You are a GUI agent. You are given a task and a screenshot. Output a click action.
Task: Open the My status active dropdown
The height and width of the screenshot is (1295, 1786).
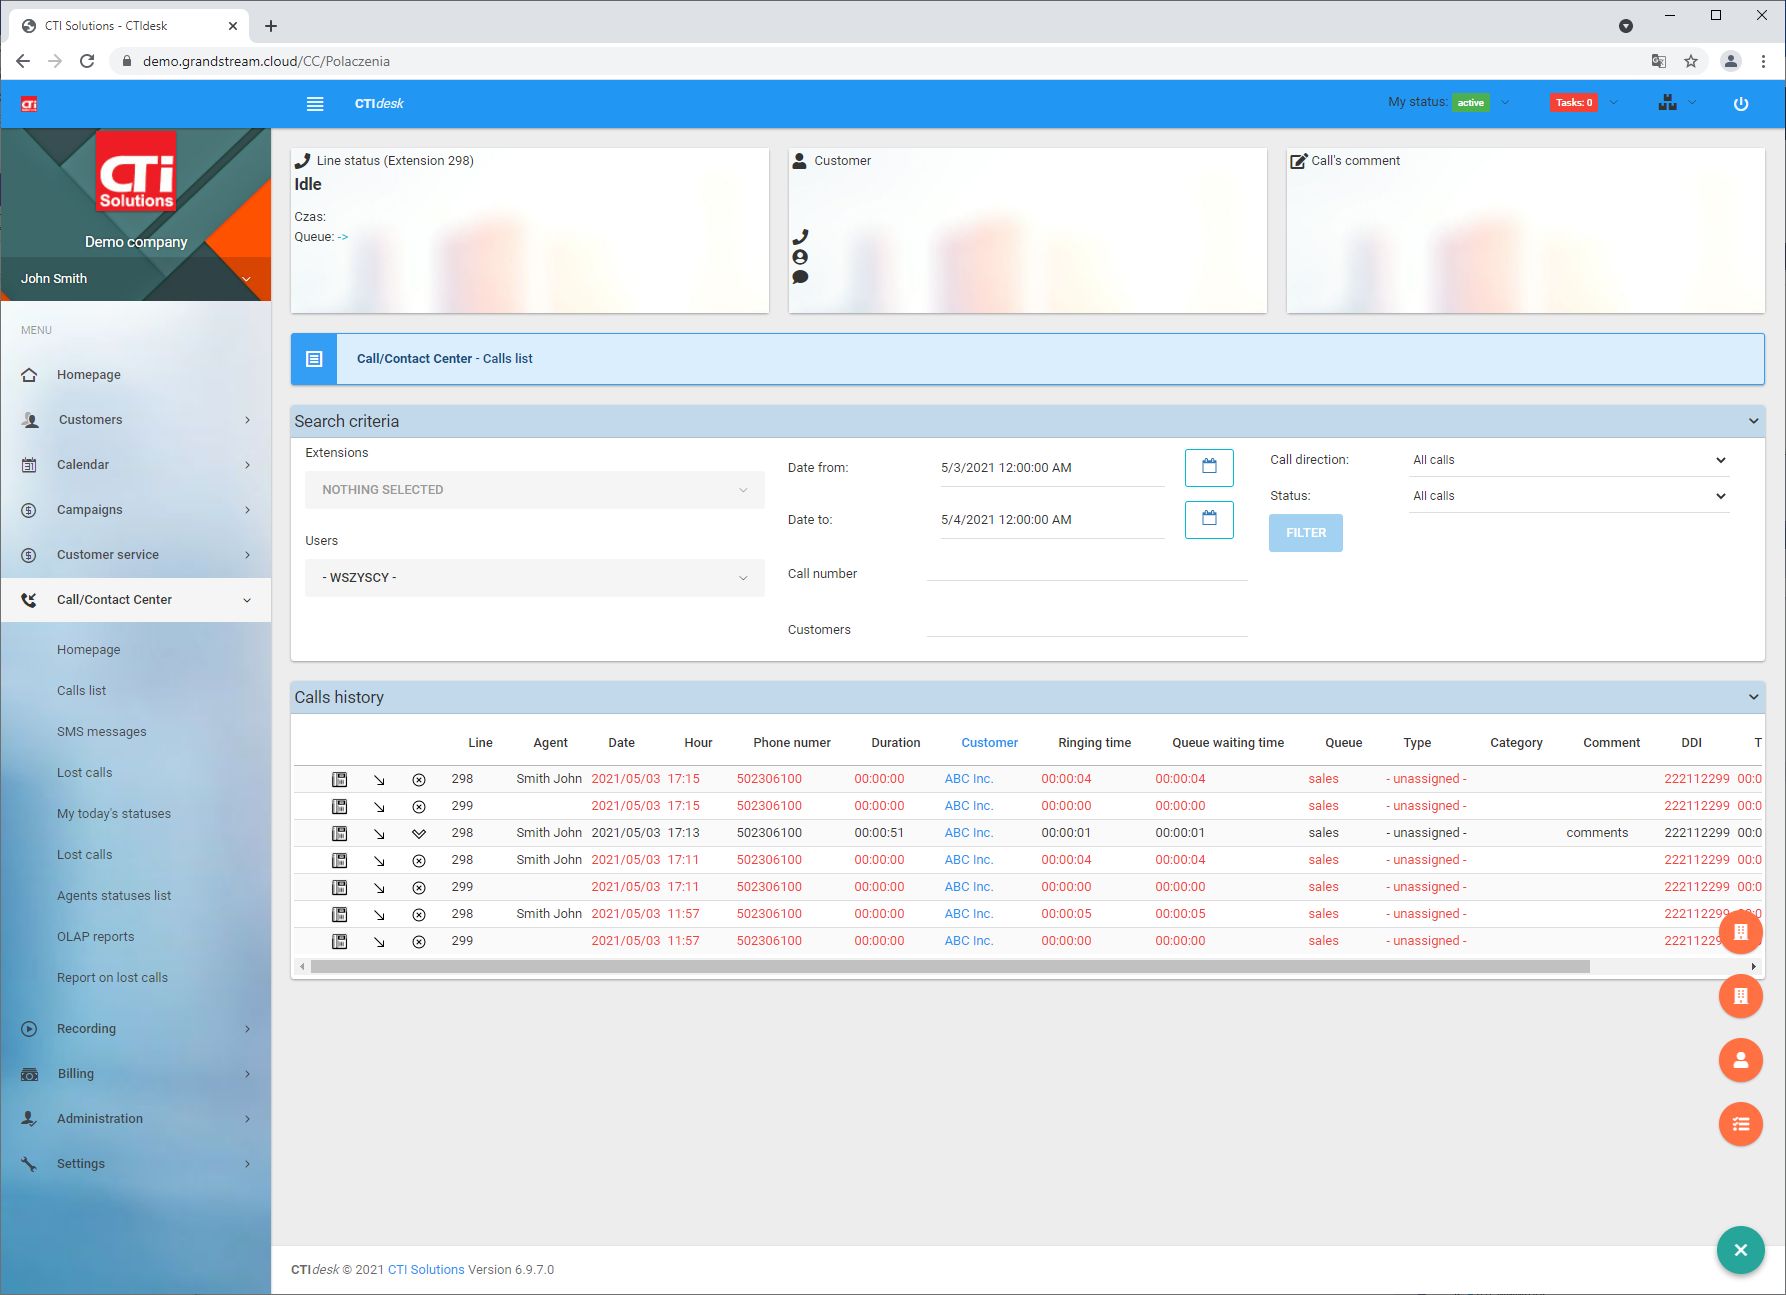click(1505, 102)
